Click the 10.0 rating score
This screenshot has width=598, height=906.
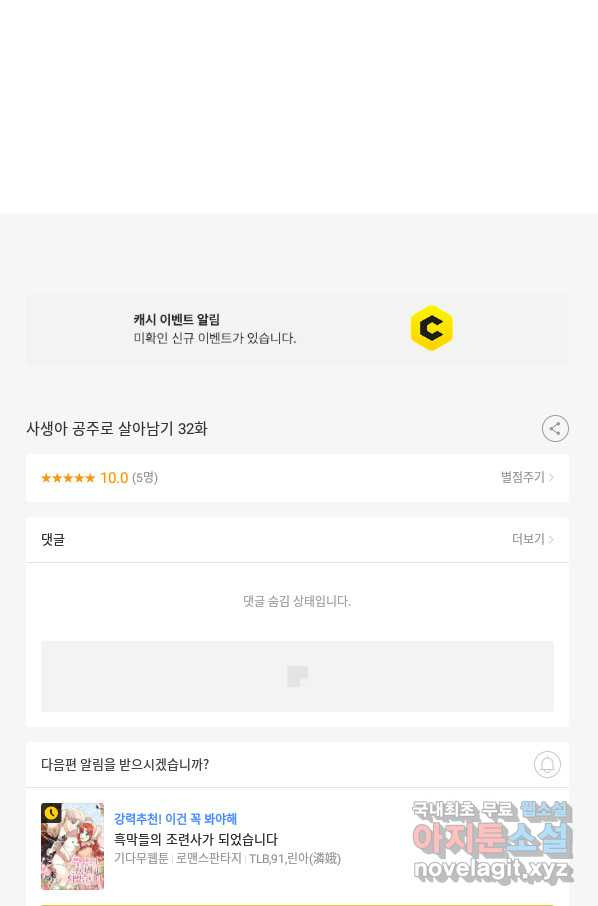click(x=114, y=478)
